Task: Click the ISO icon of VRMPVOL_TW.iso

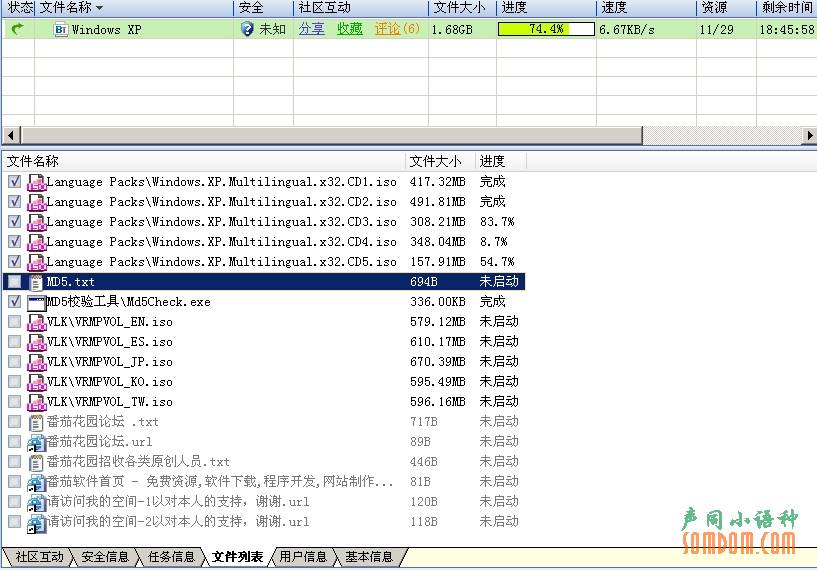Action: tap(36, 402)
